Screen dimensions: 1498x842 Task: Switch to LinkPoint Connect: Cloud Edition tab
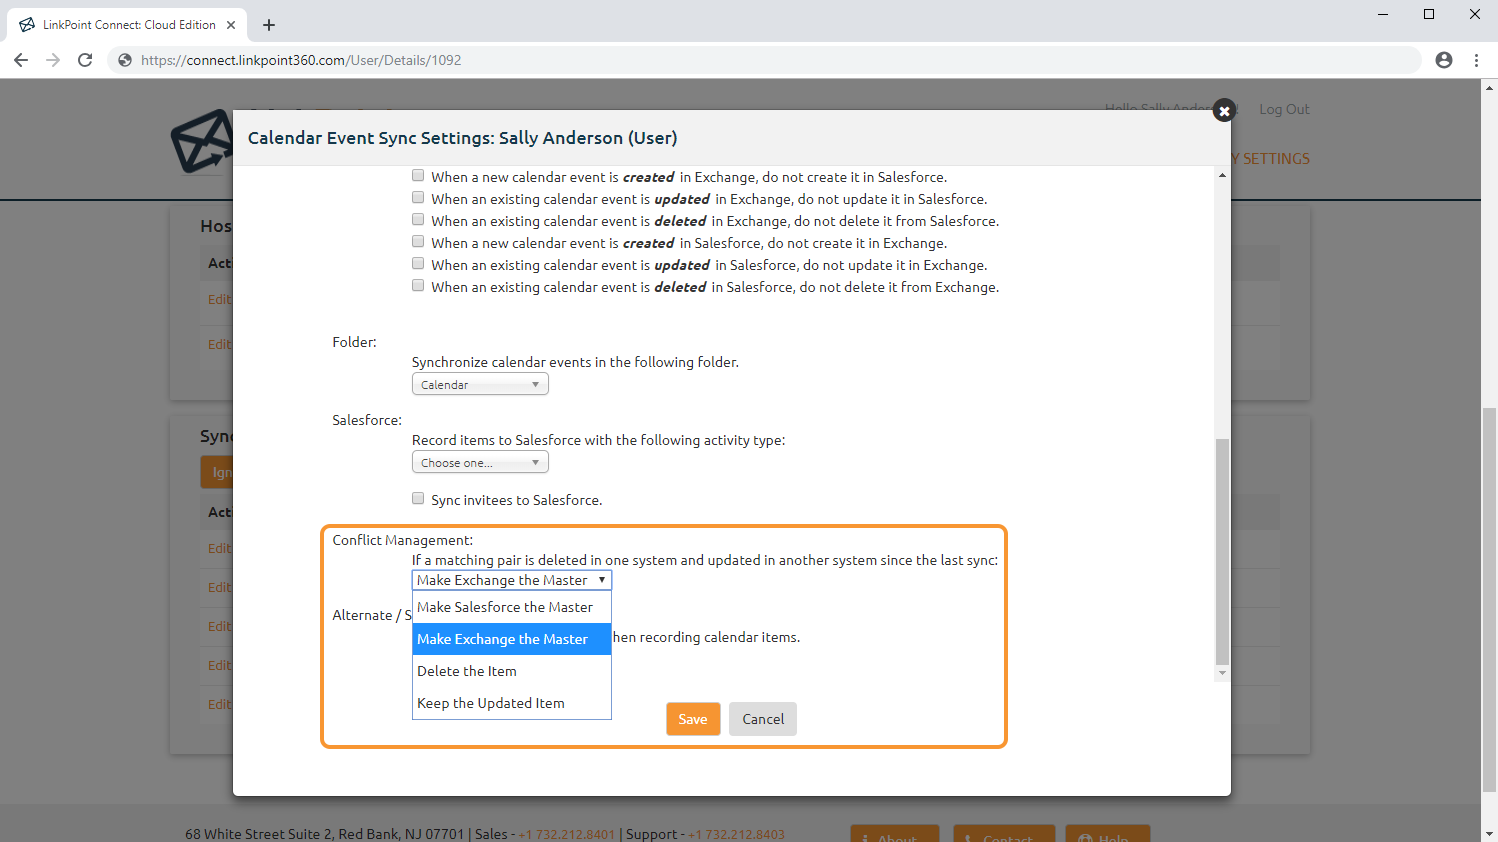point(129,25)
